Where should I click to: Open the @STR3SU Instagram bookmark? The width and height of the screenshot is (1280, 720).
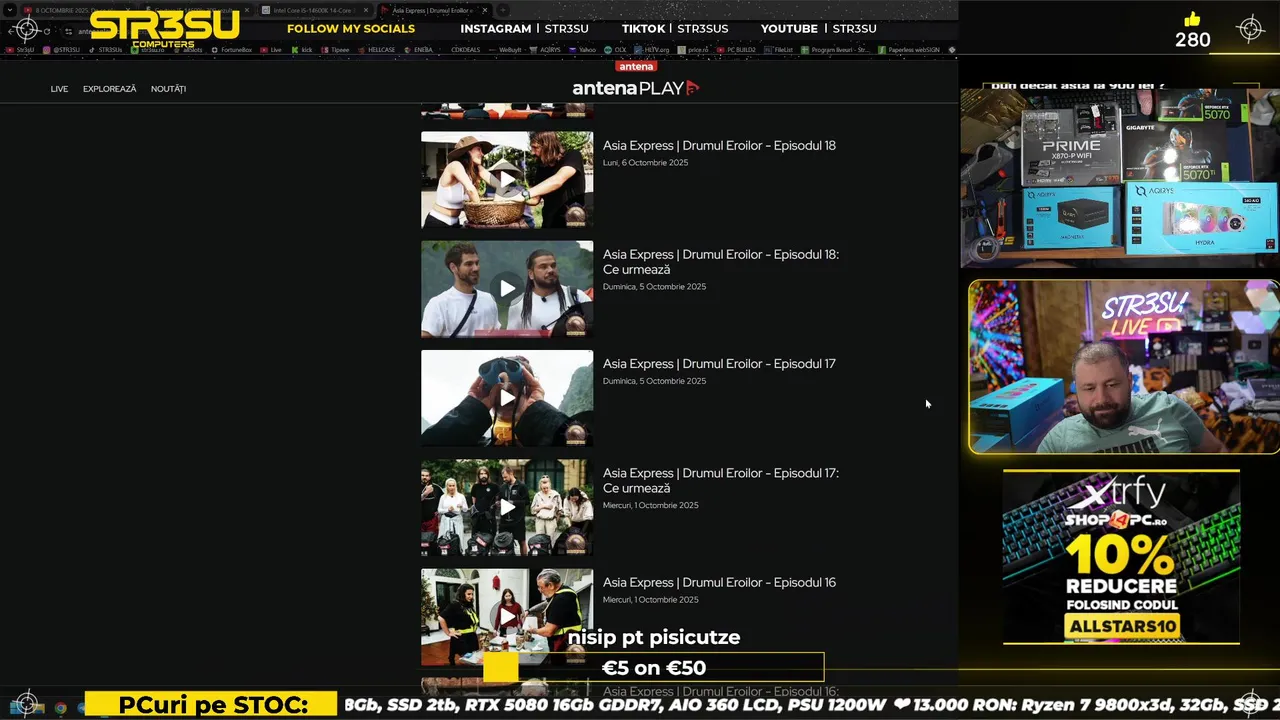pos(61,49)
